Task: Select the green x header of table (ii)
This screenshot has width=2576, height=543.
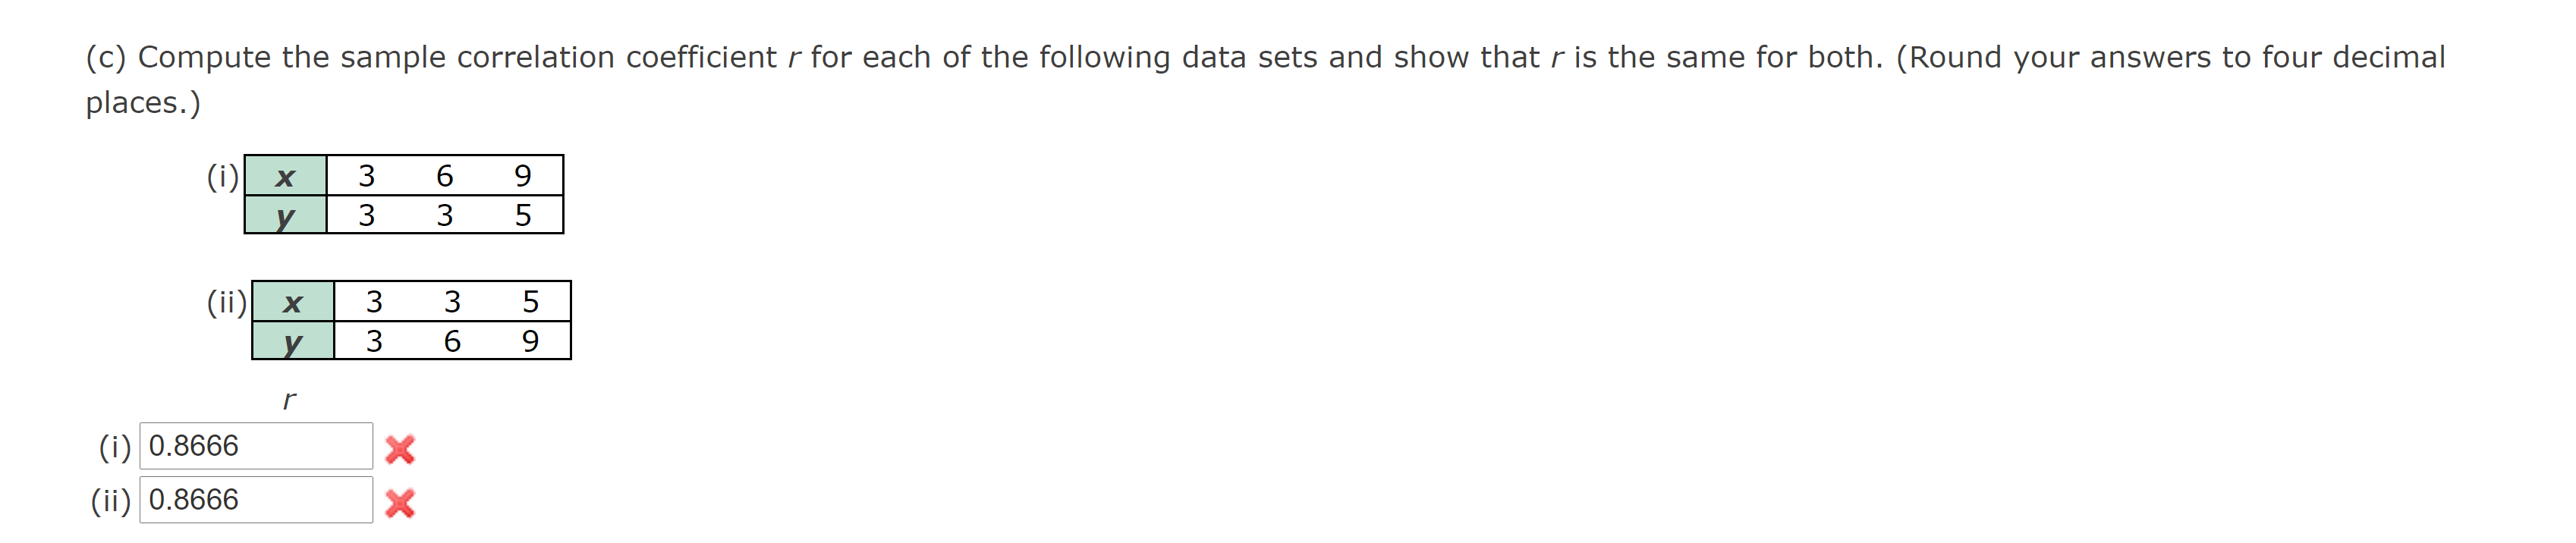Action: tap(294, 302)
